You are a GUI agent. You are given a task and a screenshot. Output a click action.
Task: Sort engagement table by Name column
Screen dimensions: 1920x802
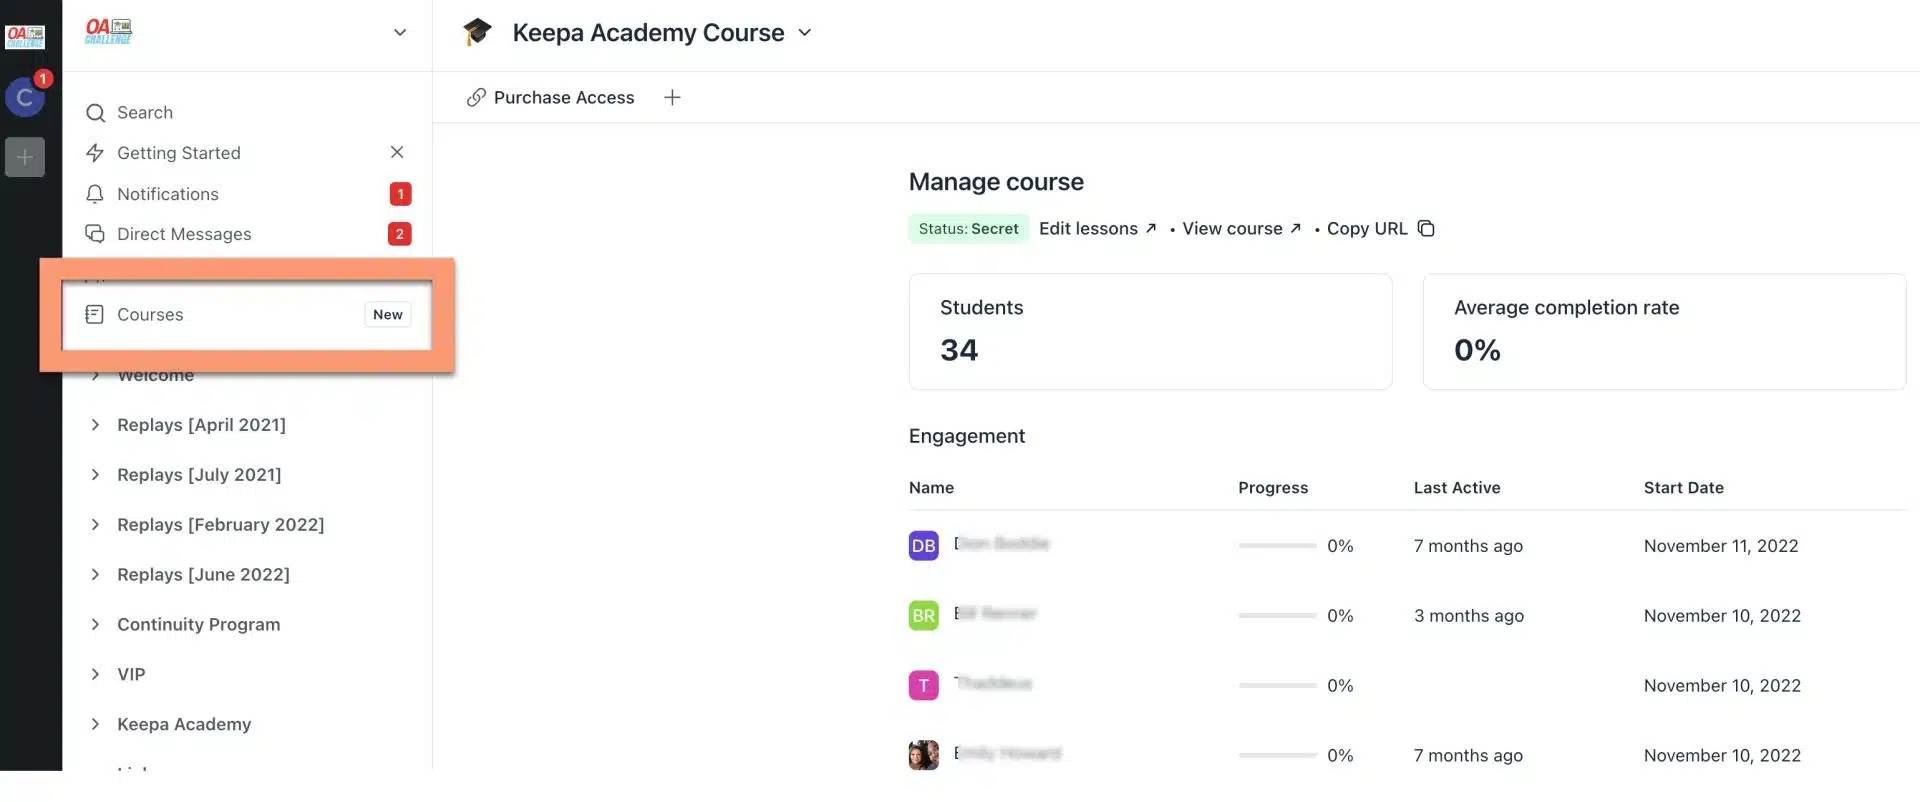pyautogui.click(x=931, y=488)
